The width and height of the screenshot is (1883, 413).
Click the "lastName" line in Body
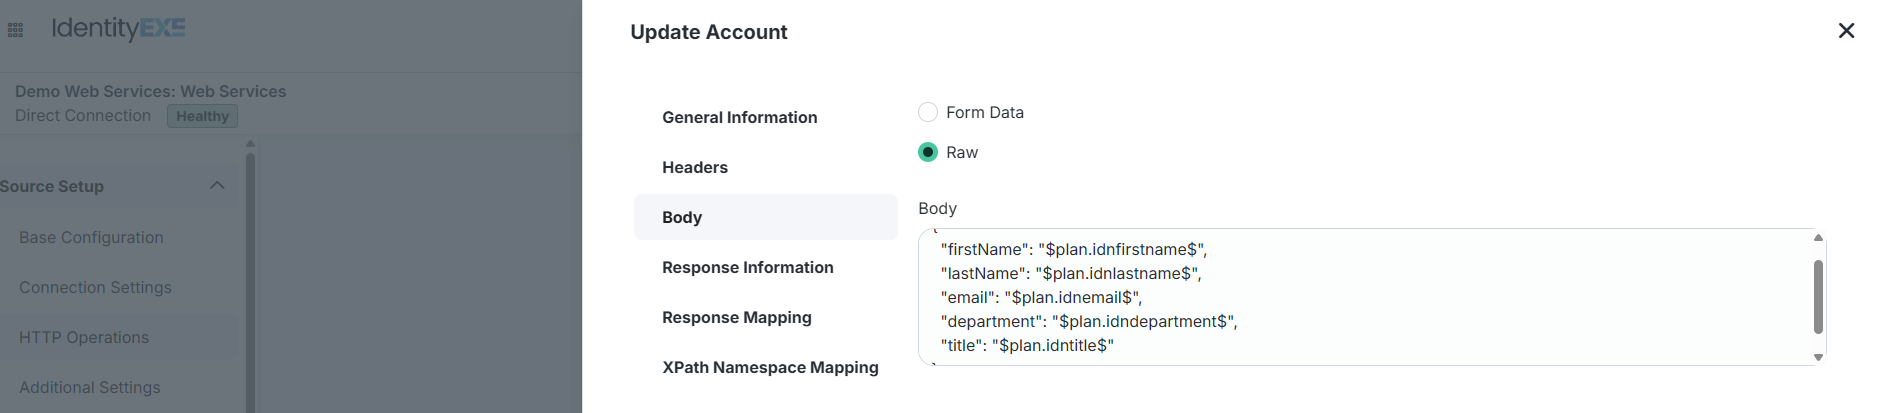click(1071, 273)
